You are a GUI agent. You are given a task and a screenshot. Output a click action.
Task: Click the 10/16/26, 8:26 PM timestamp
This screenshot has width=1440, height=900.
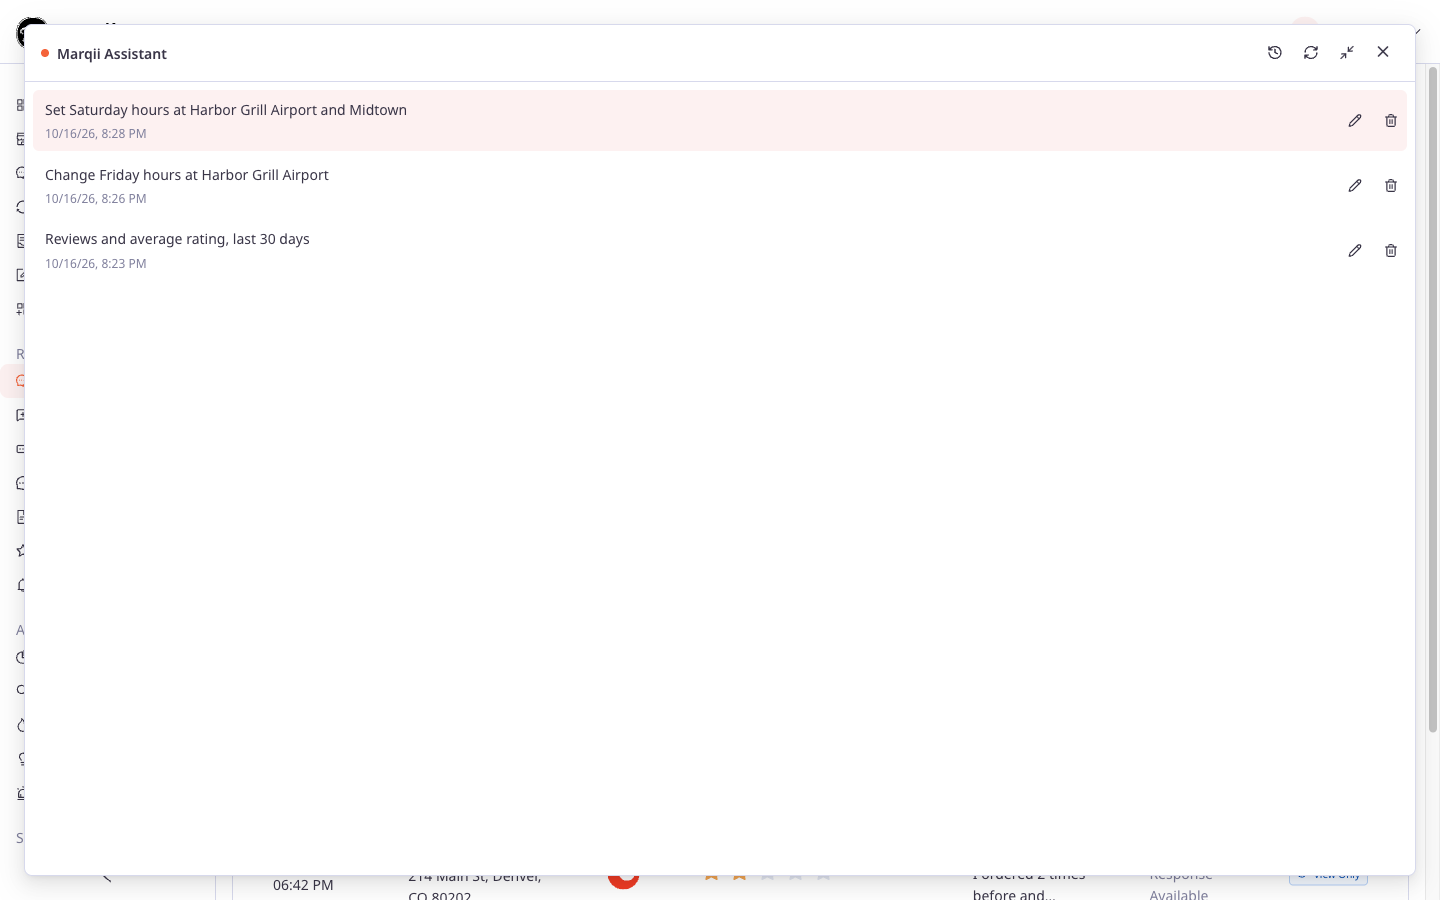pos(96,199)
